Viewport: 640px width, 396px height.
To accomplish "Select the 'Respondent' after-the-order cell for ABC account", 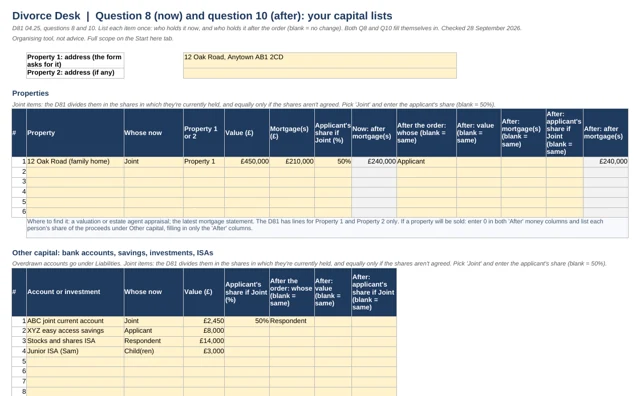I will (x=291, y=321).
